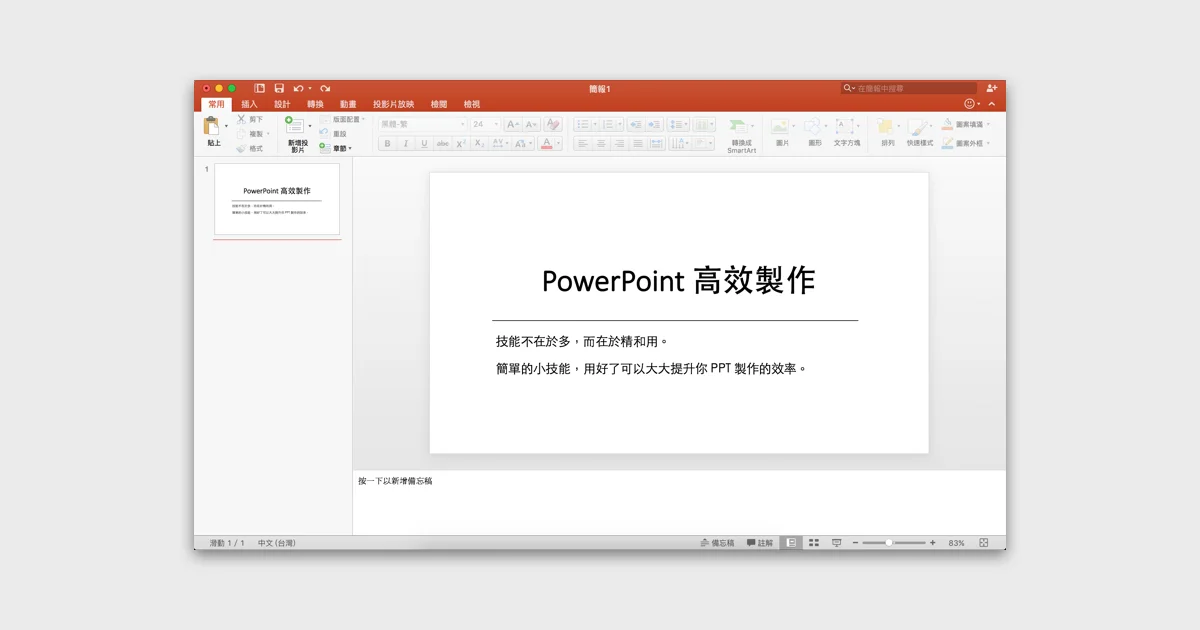The height and width of the screenshot is (630, 1200).
Task: Click the smiley feedback icon
Action: tap(969, 104)
